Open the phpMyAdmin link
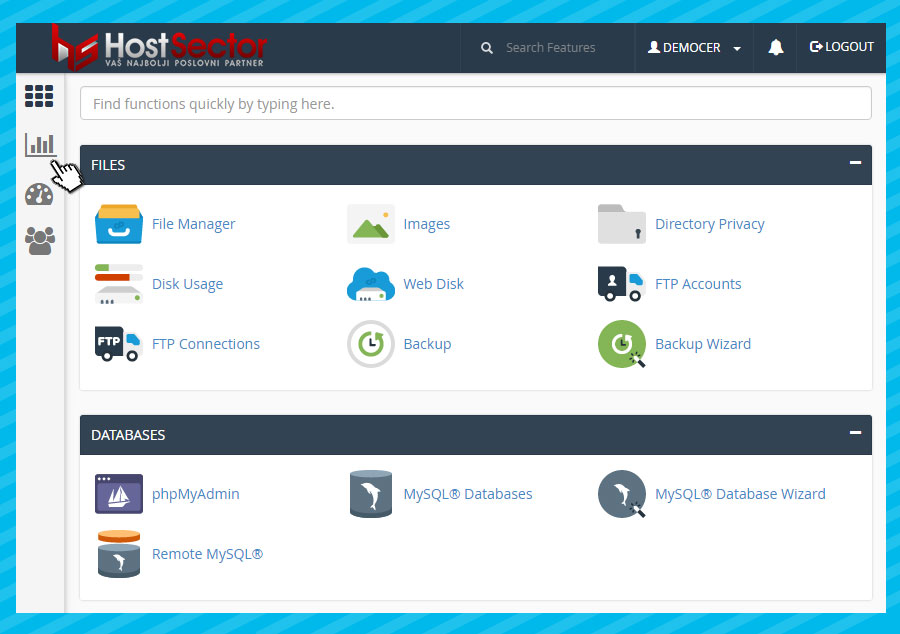The width and height of the screenshot is (900, 634). coord(195,495)
